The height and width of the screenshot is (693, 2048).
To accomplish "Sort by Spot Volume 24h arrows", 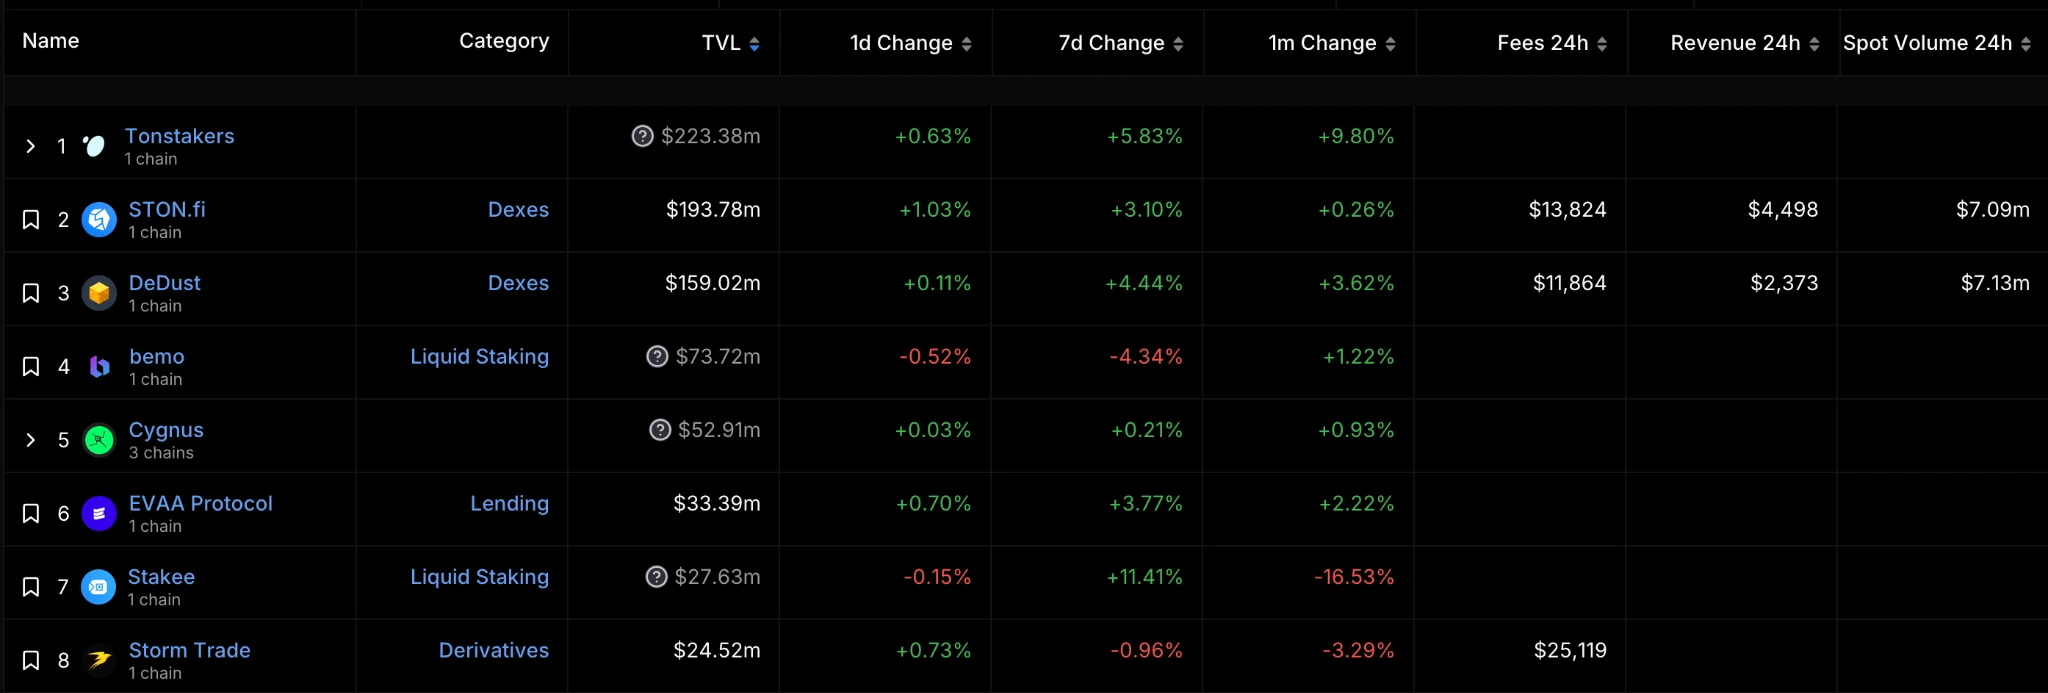I will pos(2026,44).
